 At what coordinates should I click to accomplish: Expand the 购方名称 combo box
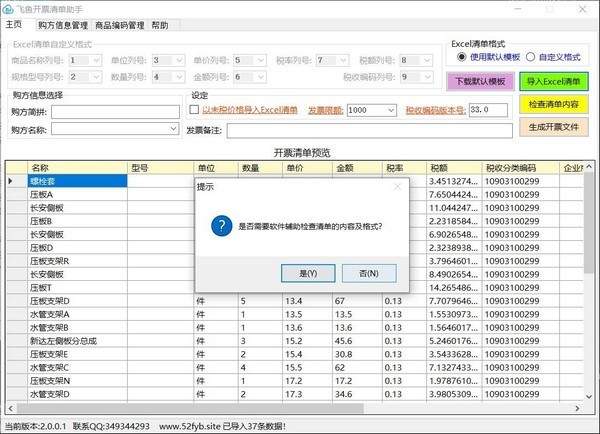pos(175,129)
